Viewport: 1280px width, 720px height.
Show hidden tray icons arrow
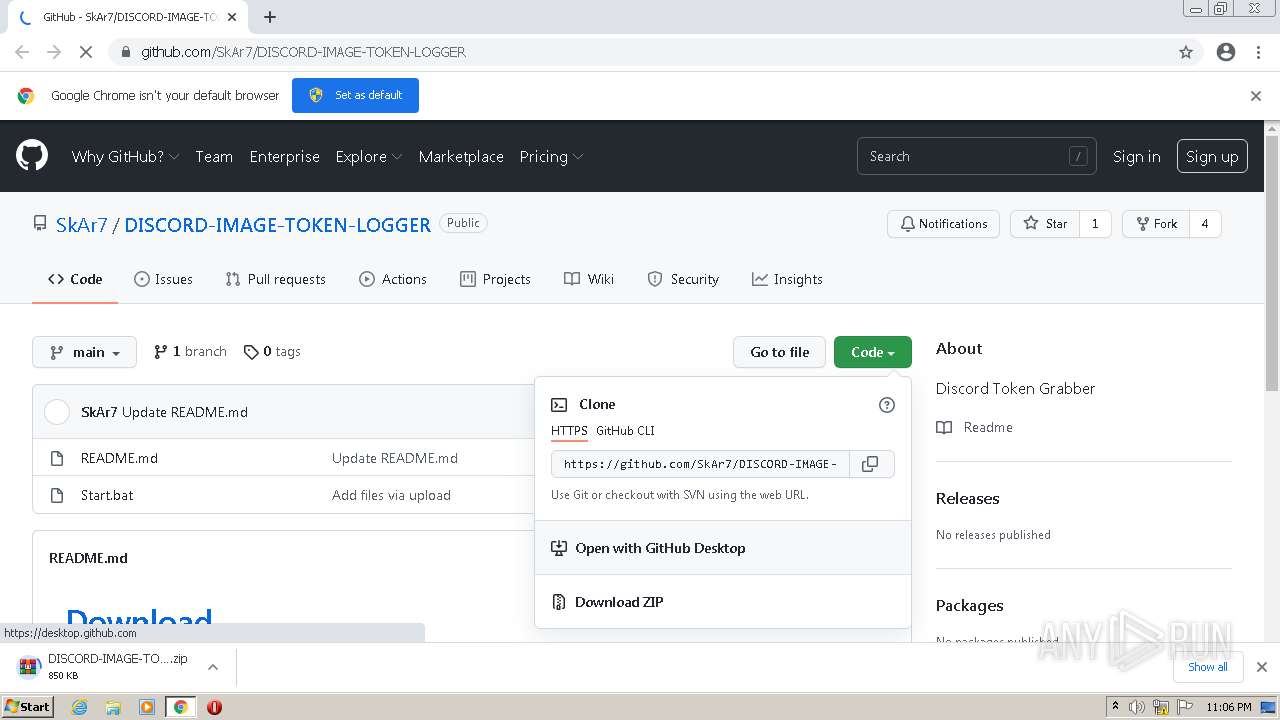pos(1115,706)
